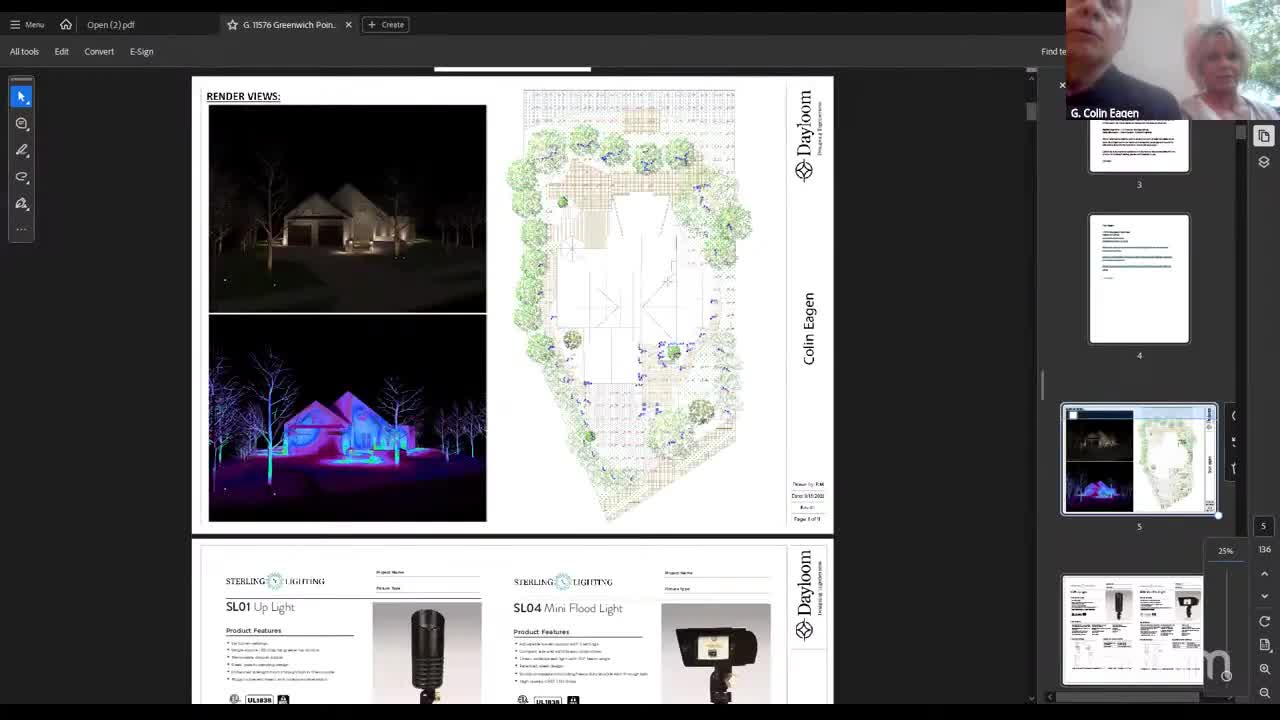This screenshot has width=1280, height=720.
Task: Toggle the page thumbnails panel
Action: (1264, 136)
